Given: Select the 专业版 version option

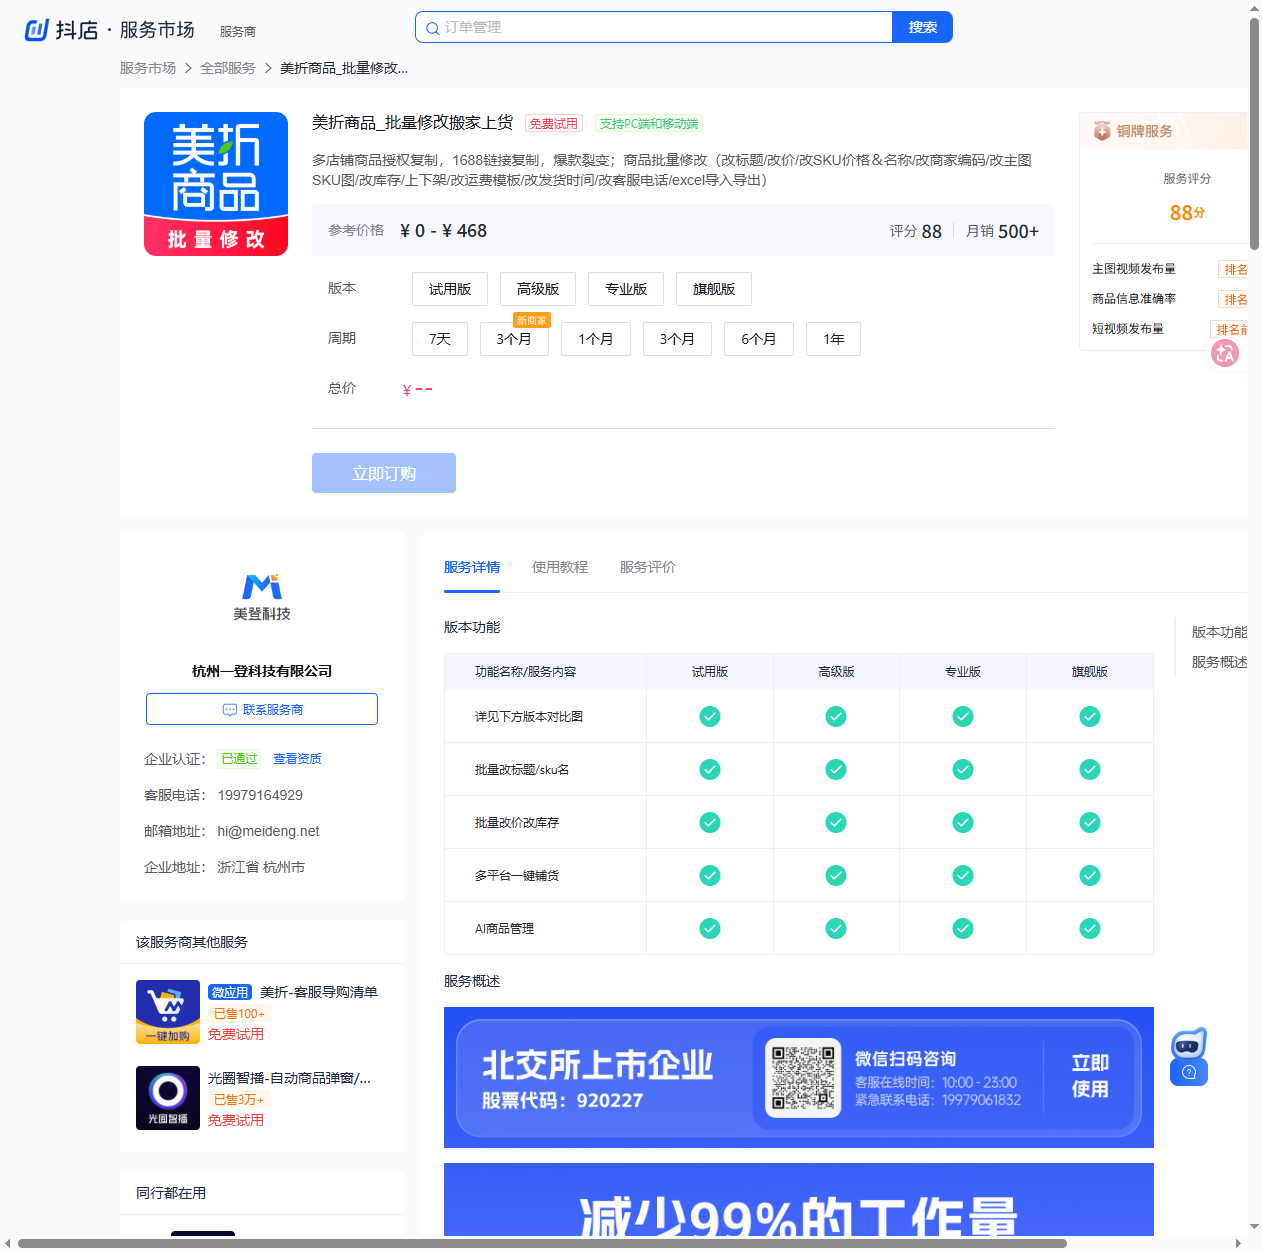Looking at the screenshot, I should [626, 289].
